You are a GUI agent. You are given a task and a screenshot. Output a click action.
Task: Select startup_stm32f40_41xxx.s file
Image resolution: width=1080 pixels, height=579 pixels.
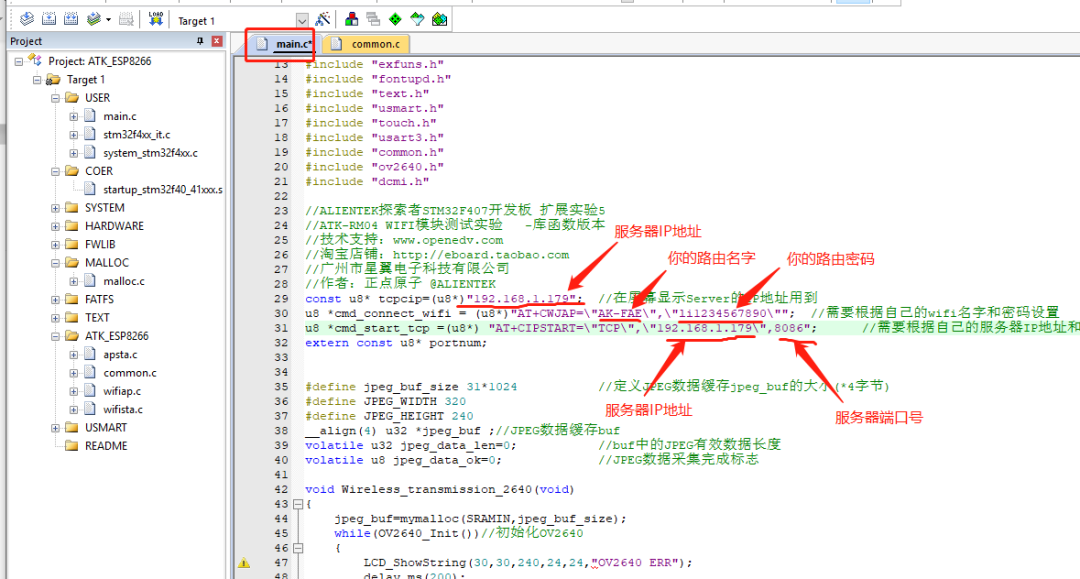[163, 189]
